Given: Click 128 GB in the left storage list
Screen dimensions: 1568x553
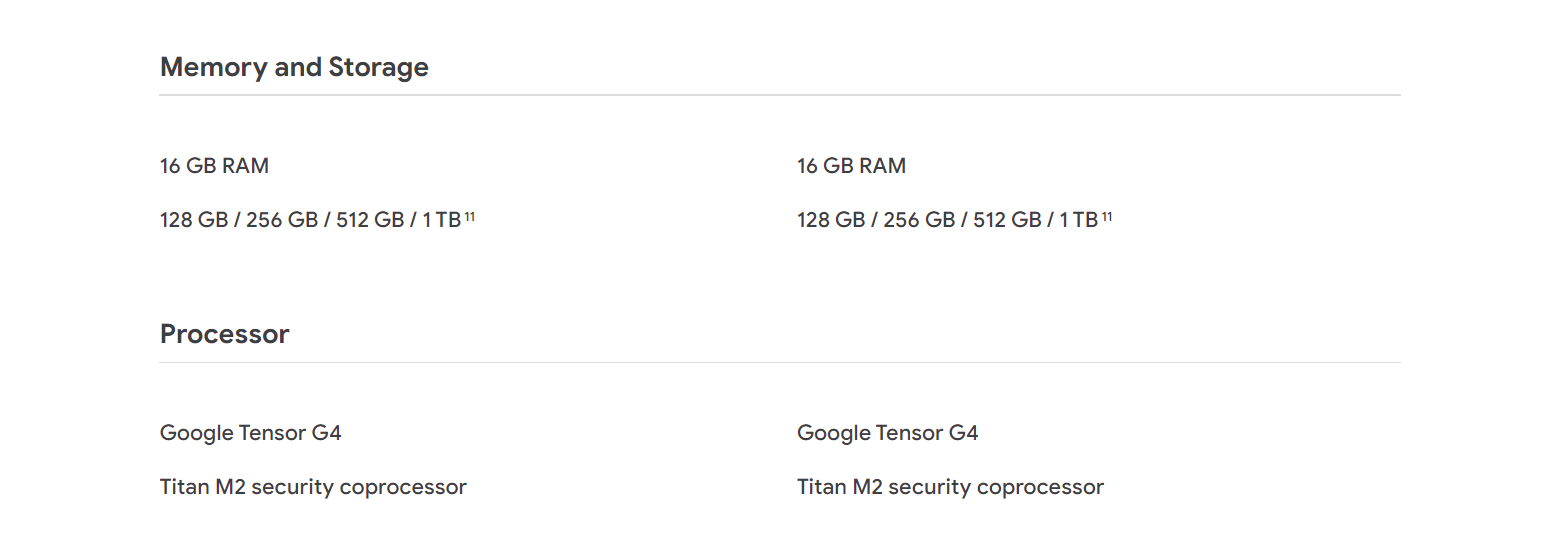Looking at the screenshot, I should tap(194, 220).
